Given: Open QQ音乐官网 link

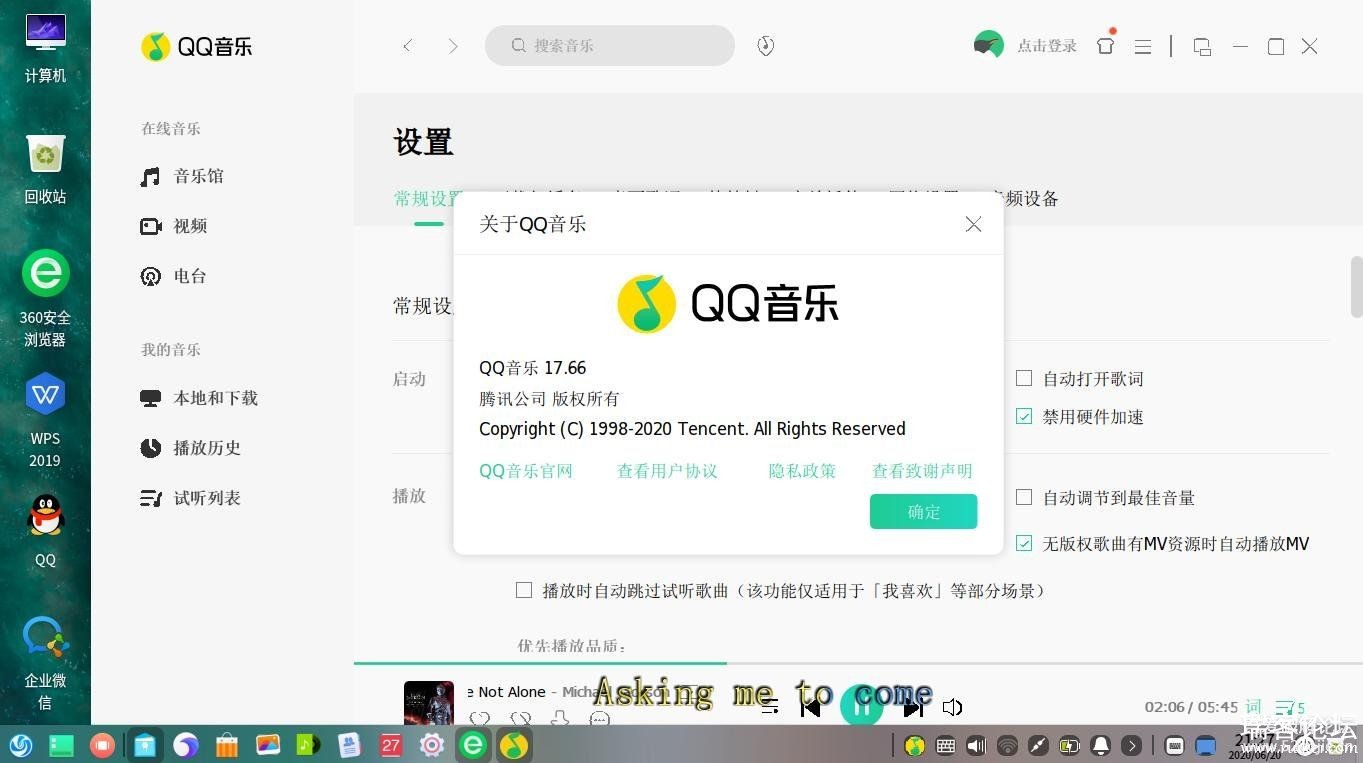Looking at the screenshot, I should point(526,471).
